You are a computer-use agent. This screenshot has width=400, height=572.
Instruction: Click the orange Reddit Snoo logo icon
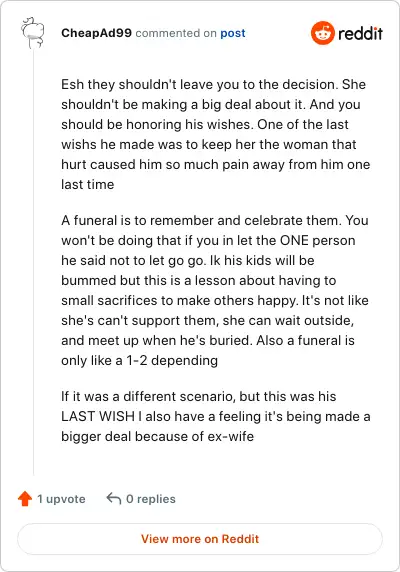[323, 33]
